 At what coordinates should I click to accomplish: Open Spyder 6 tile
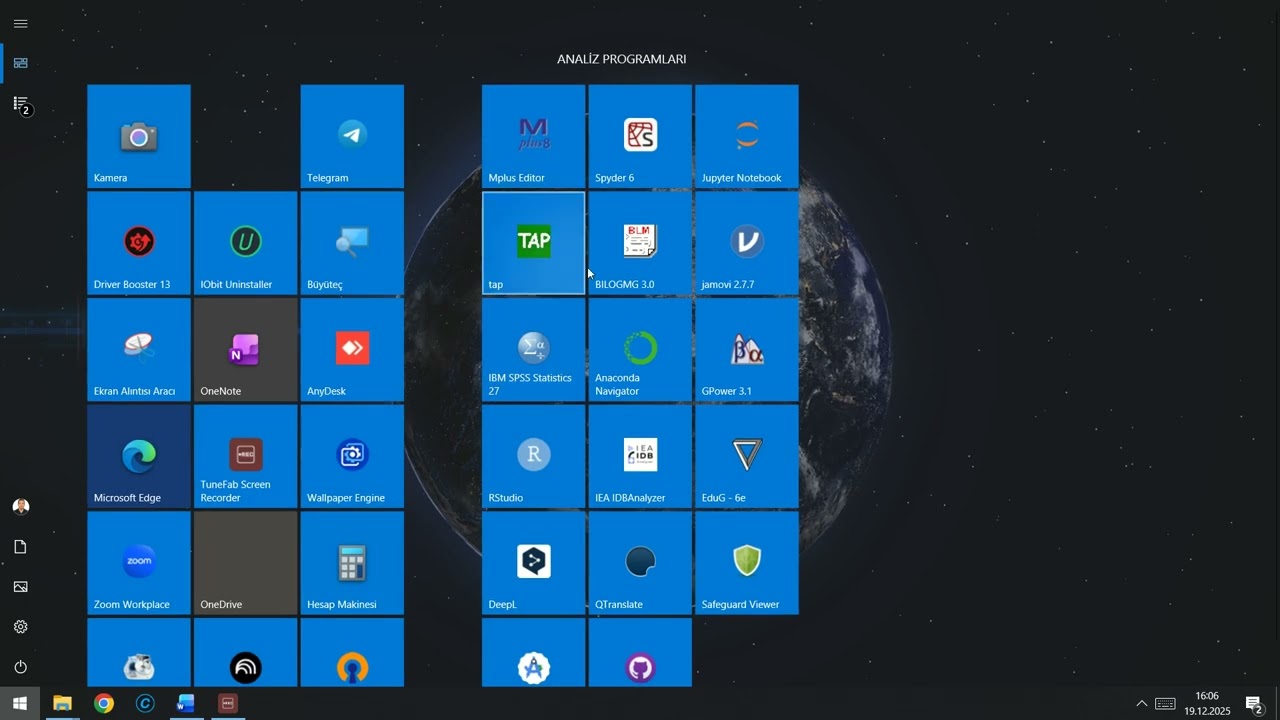[640, 136]
